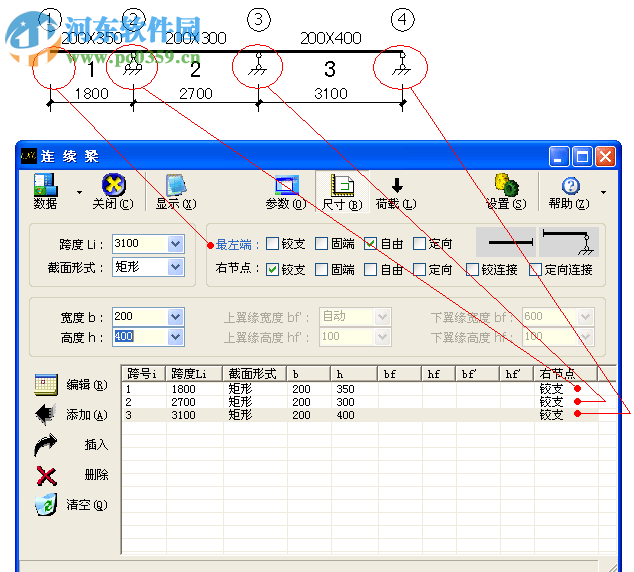
Task: Open the 设置(S) settings gears icon
Action: coord(506,191)
